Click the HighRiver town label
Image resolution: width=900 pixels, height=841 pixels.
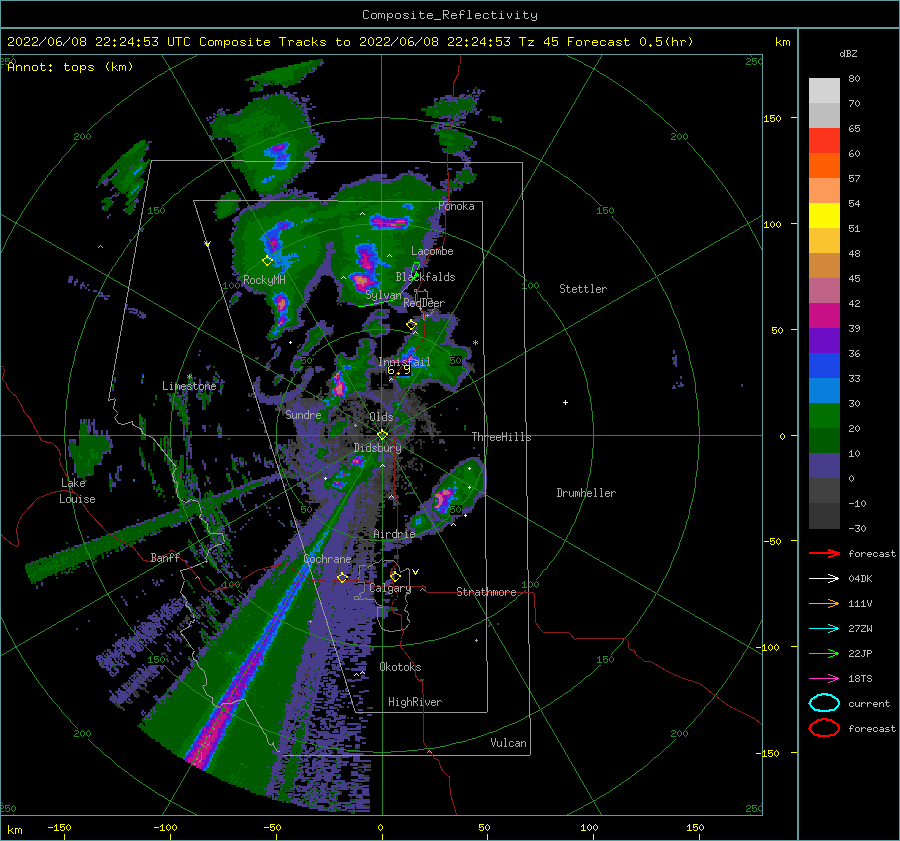coord(415,702)
